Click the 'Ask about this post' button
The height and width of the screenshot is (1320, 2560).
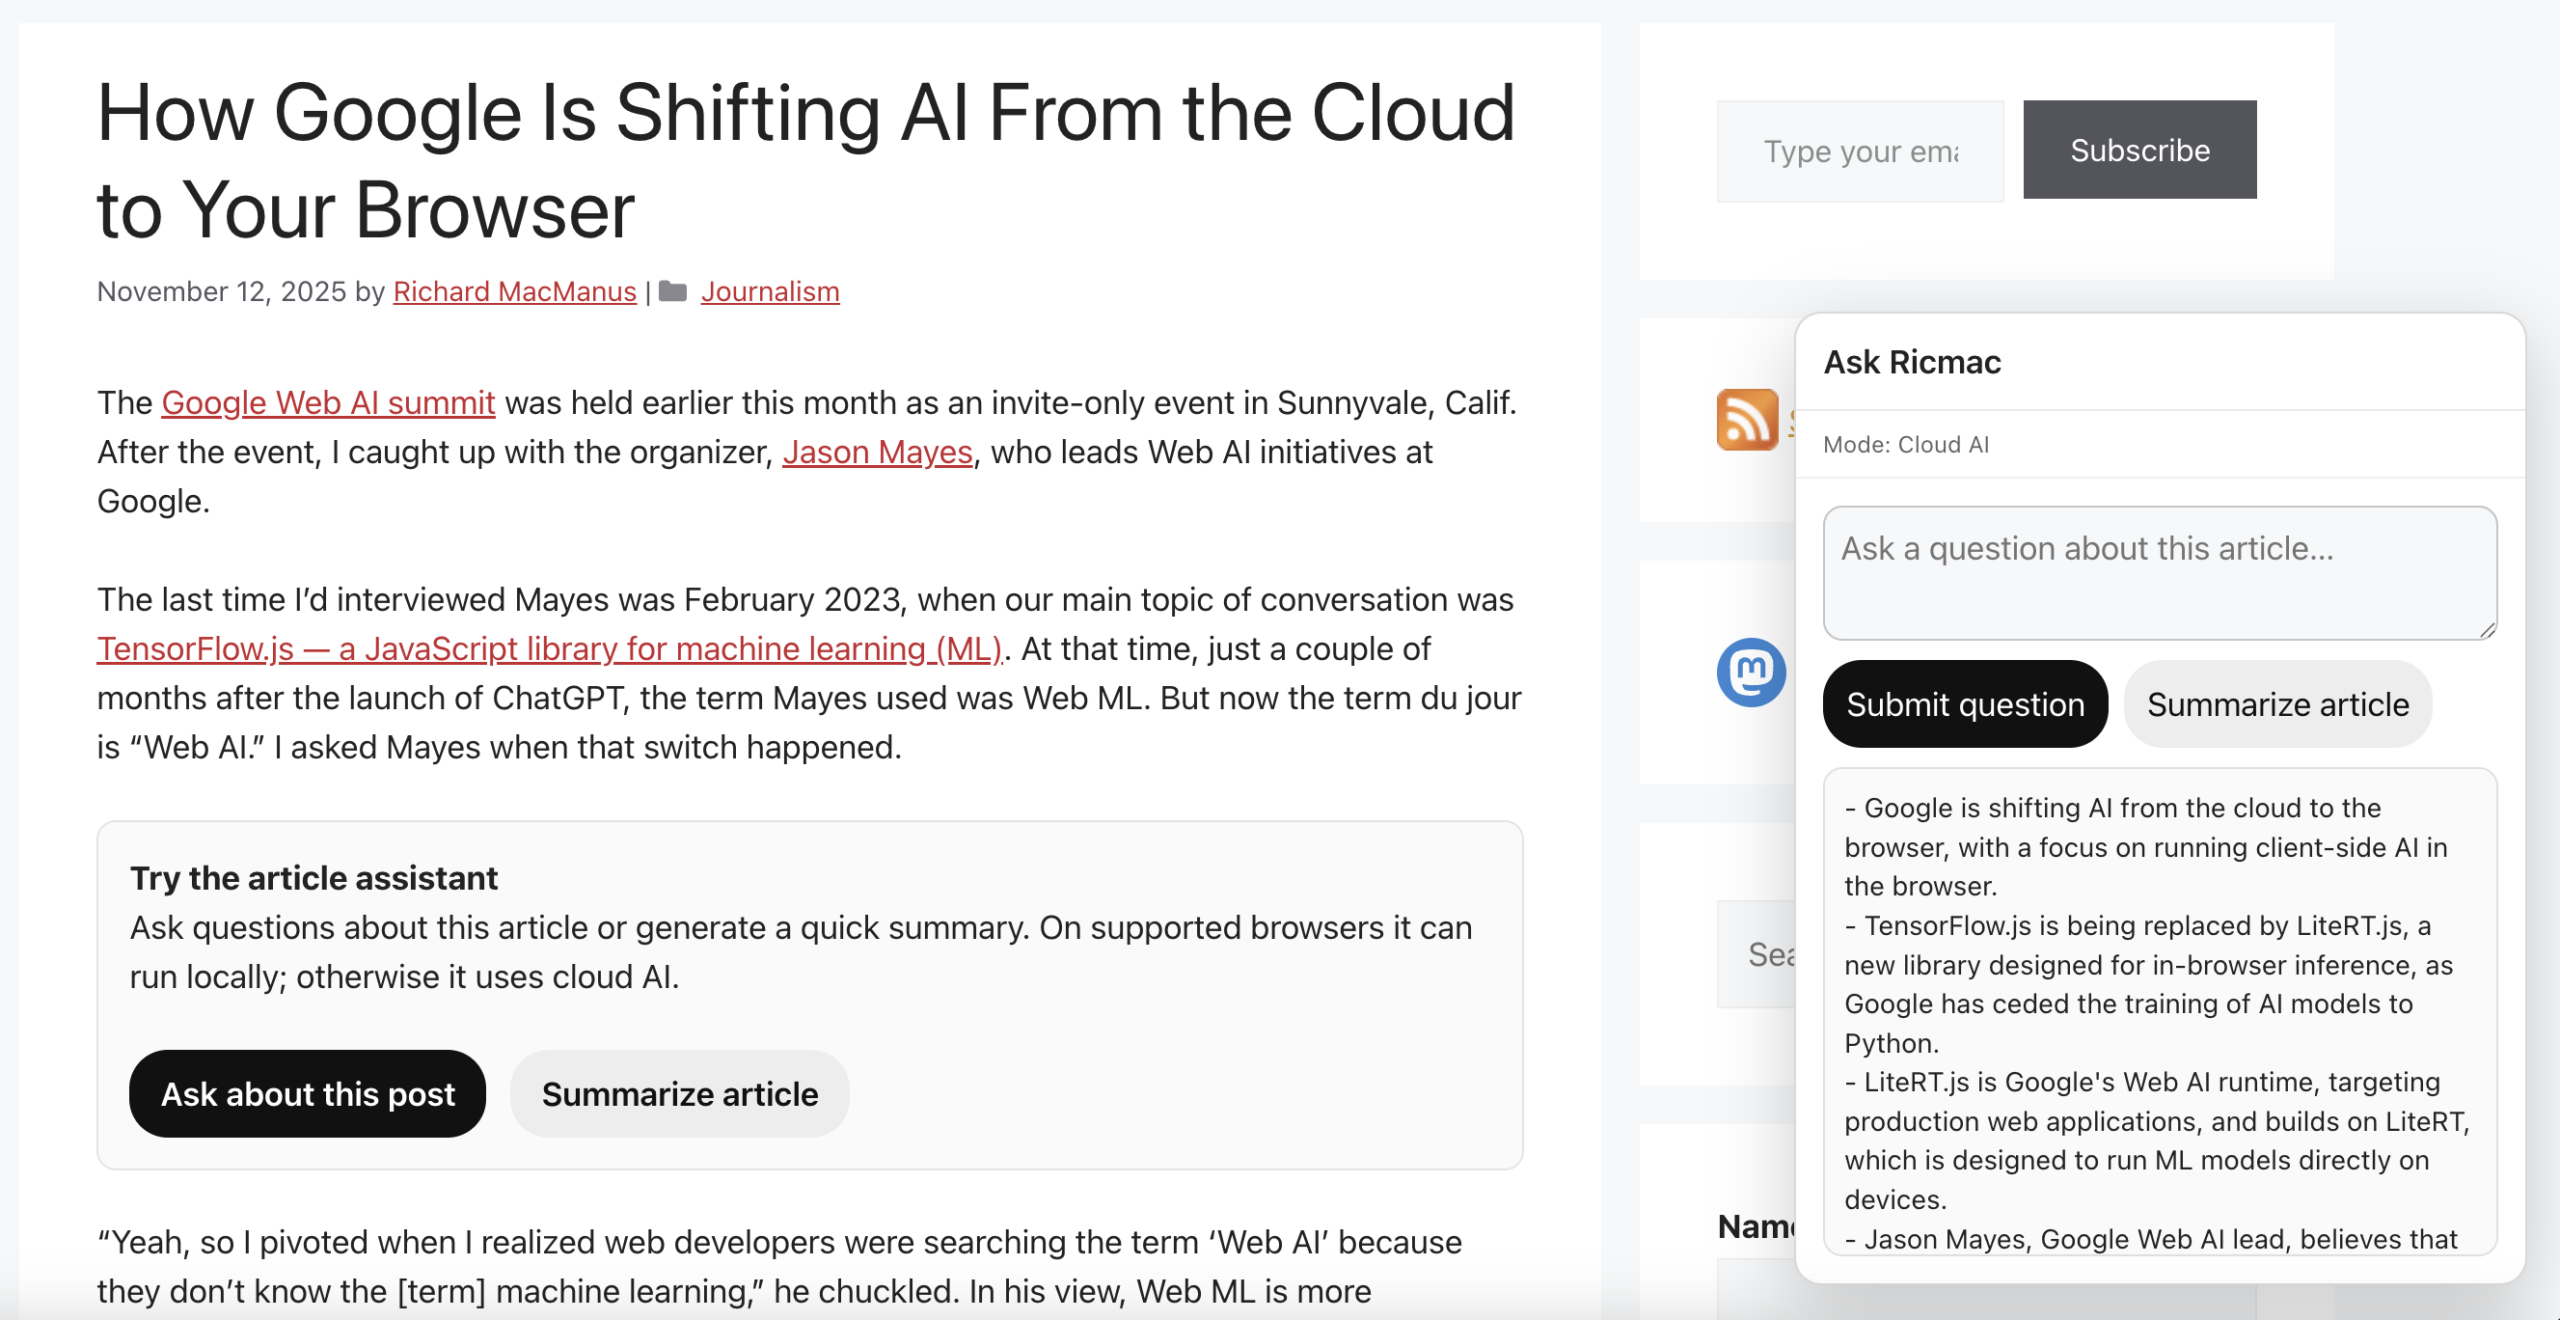click(x=307, y=1093)
